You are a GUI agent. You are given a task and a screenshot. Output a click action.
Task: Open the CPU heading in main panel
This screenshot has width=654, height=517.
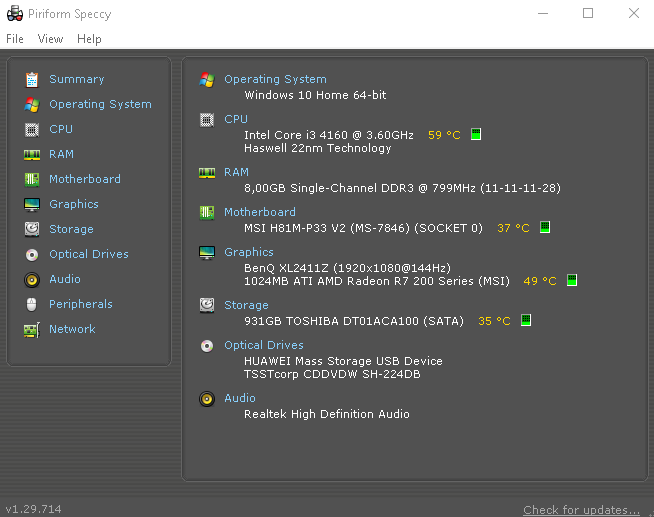click(236, 119)
